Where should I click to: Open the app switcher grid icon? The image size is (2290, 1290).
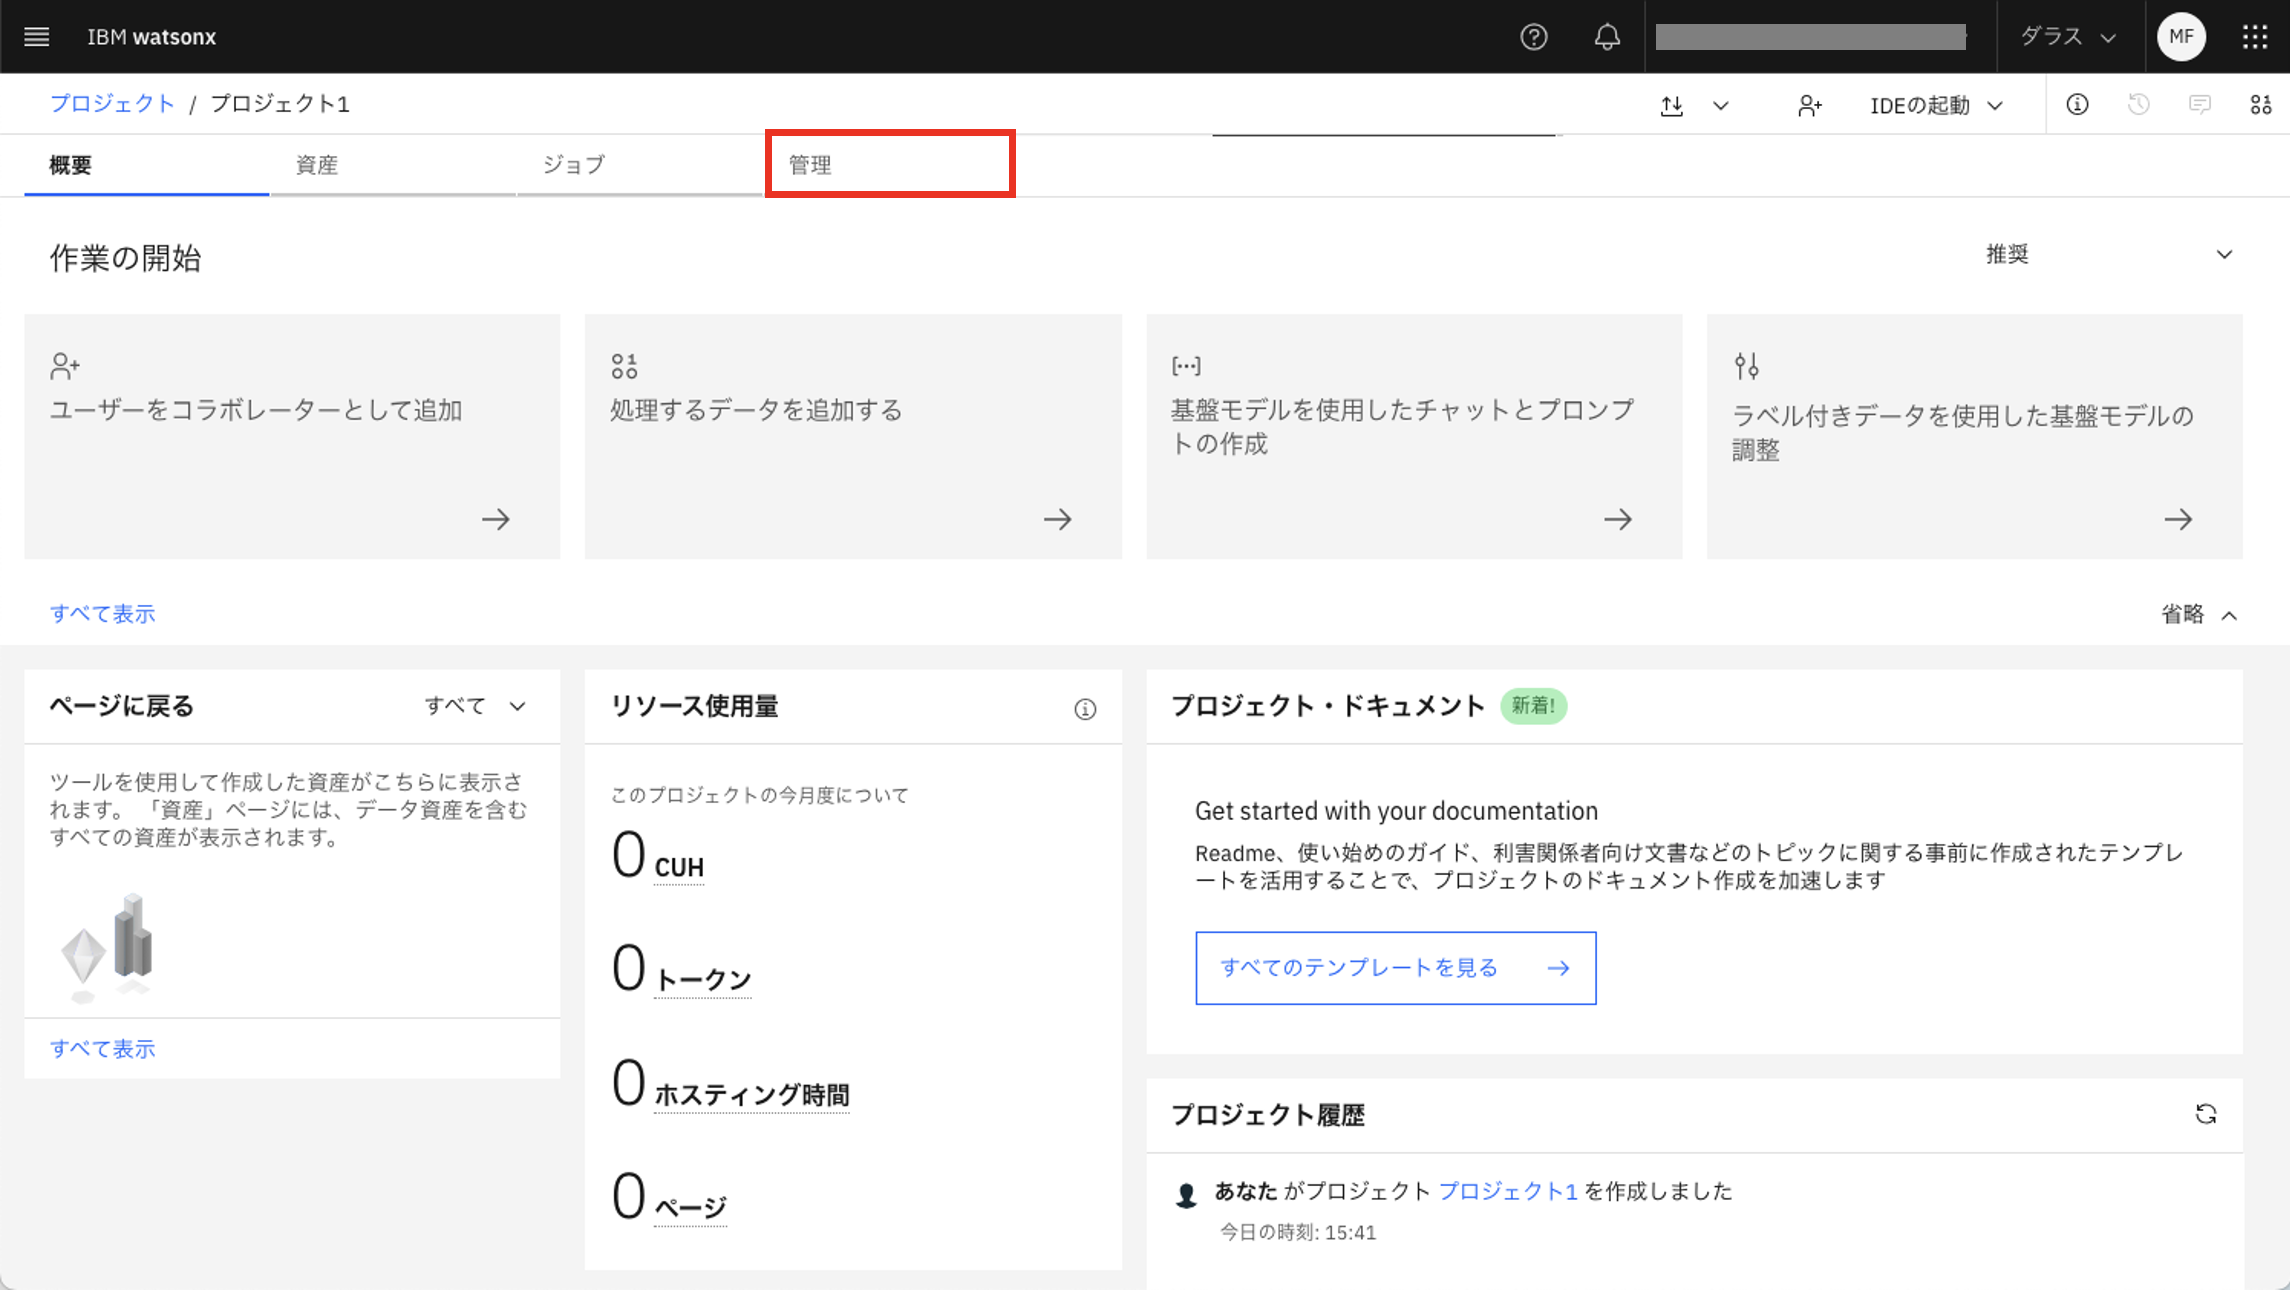(x=2254, y=37)
